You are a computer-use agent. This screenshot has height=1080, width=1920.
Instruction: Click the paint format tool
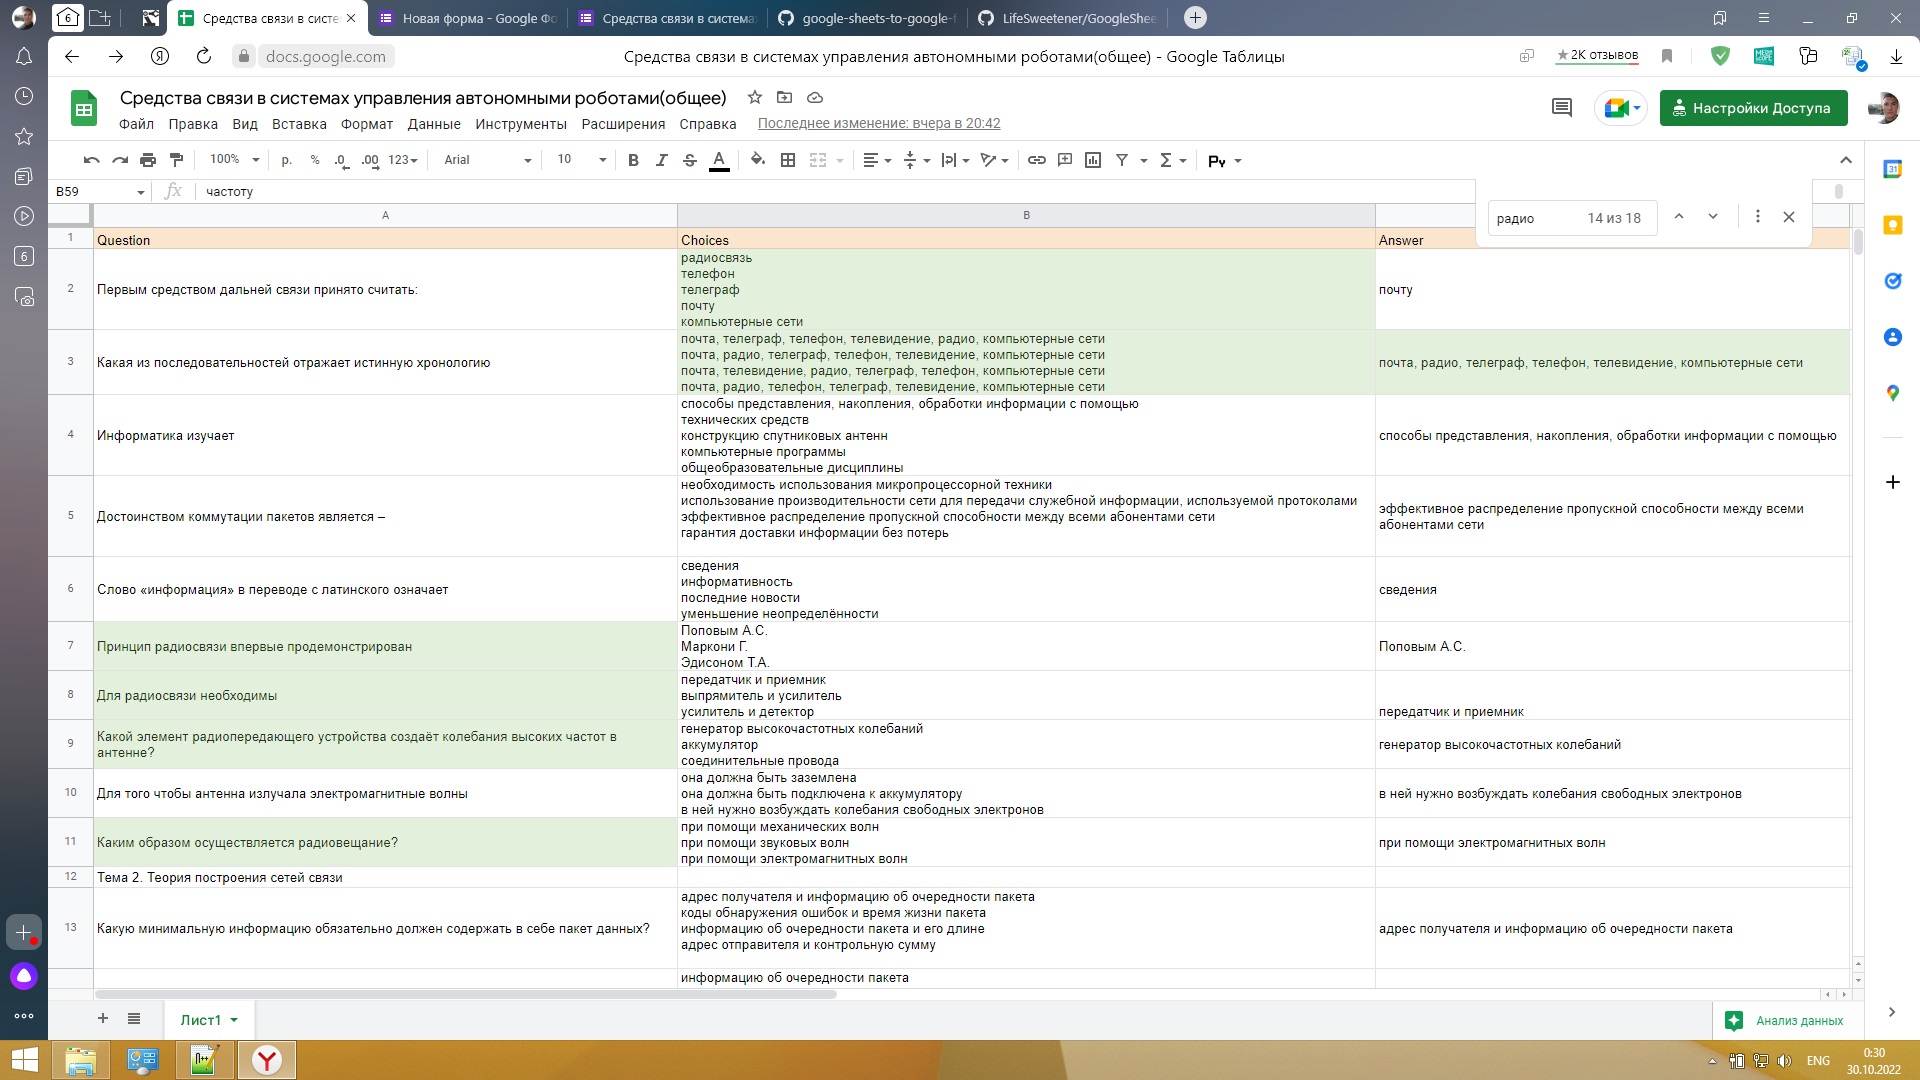[x=176, y=160]
